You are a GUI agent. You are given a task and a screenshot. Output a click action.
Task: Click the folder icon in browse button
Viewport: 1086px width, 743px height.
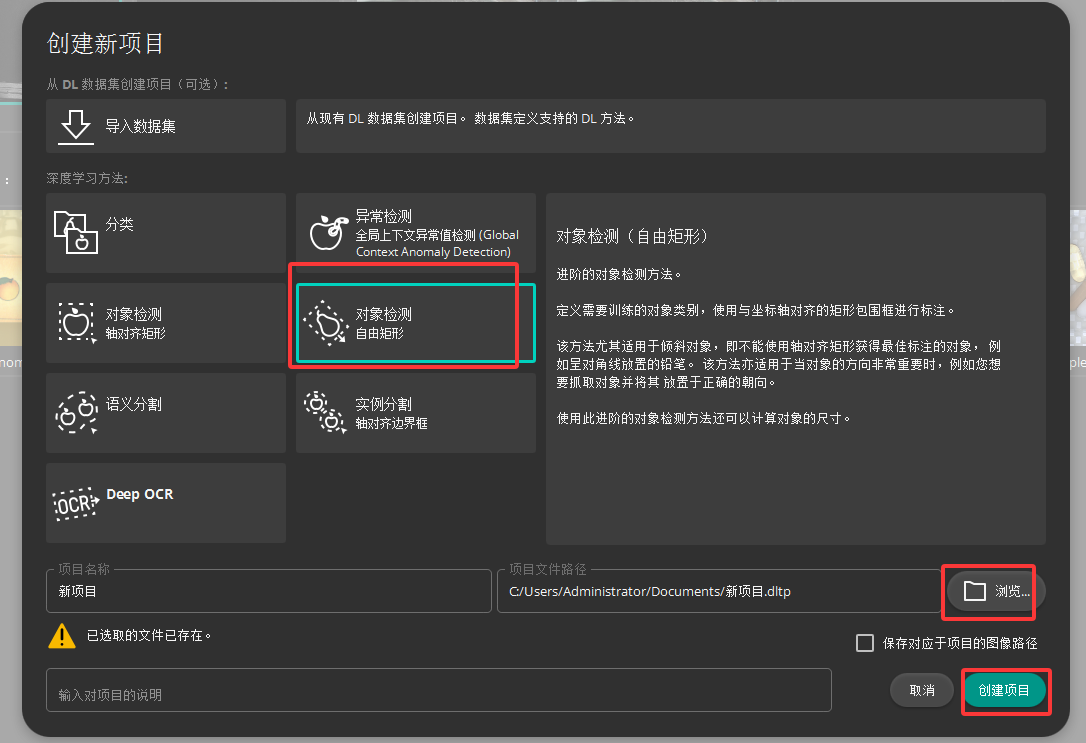[974, 591]
